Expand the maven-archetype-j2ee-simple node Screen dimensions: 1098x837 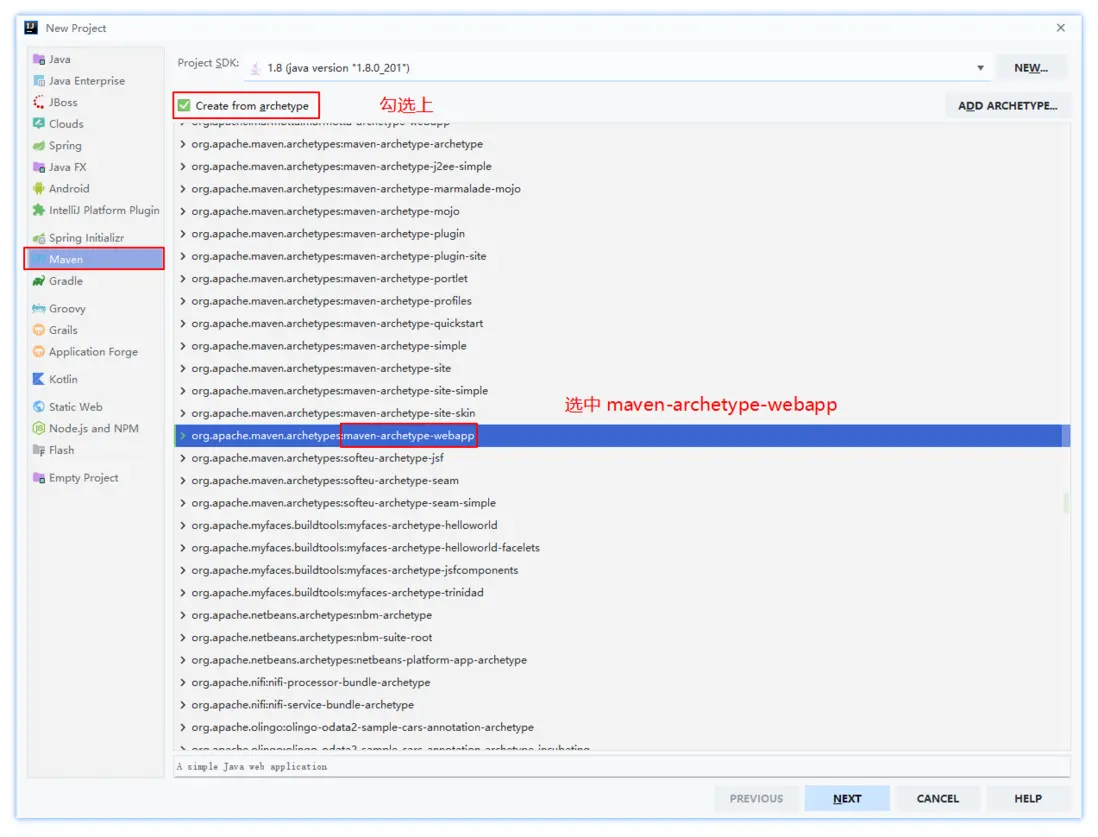coord(183,167)
